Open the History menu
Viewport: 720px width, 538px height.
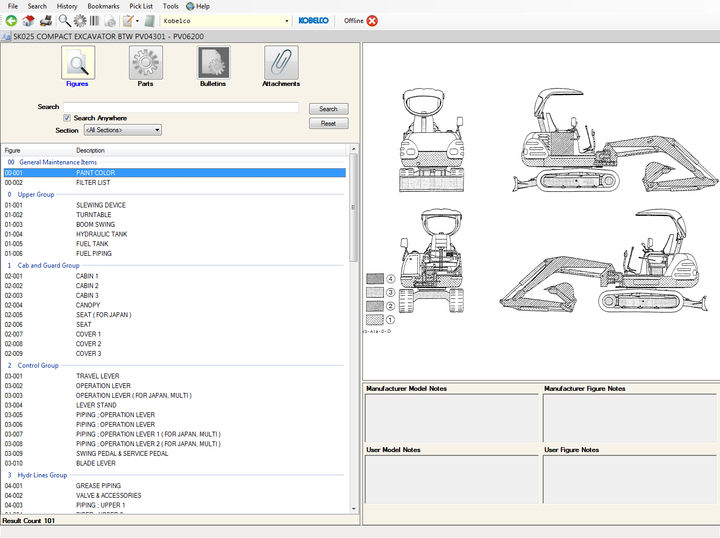tap(67, 6)
